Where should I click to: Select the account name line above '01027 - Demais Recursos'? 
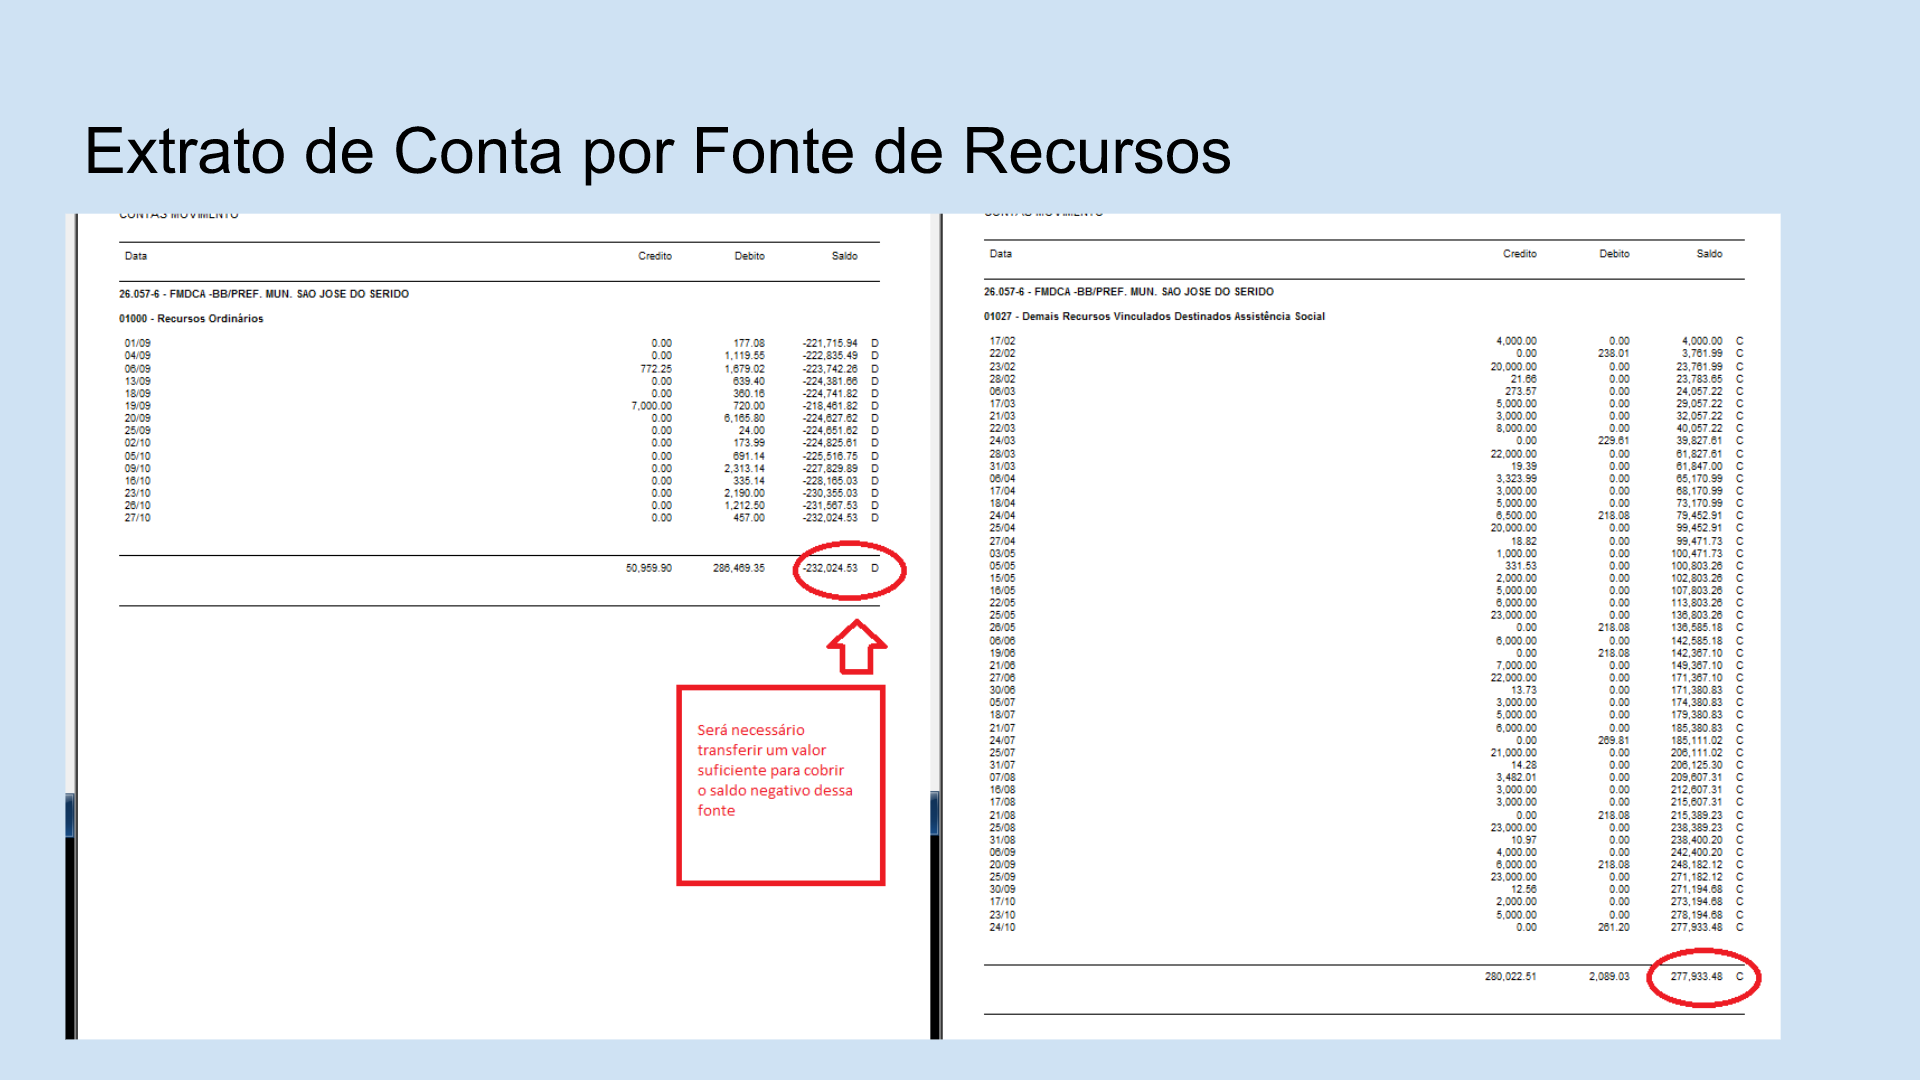[1129, 292]
